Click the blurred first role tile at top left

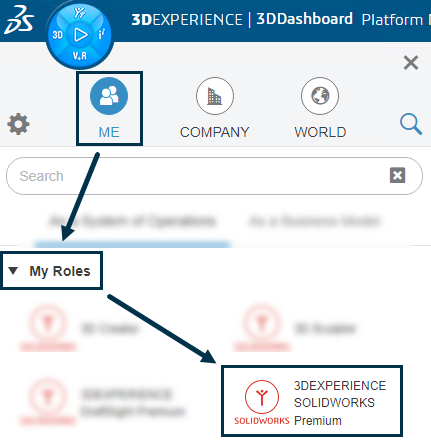(x=80, y=328)
